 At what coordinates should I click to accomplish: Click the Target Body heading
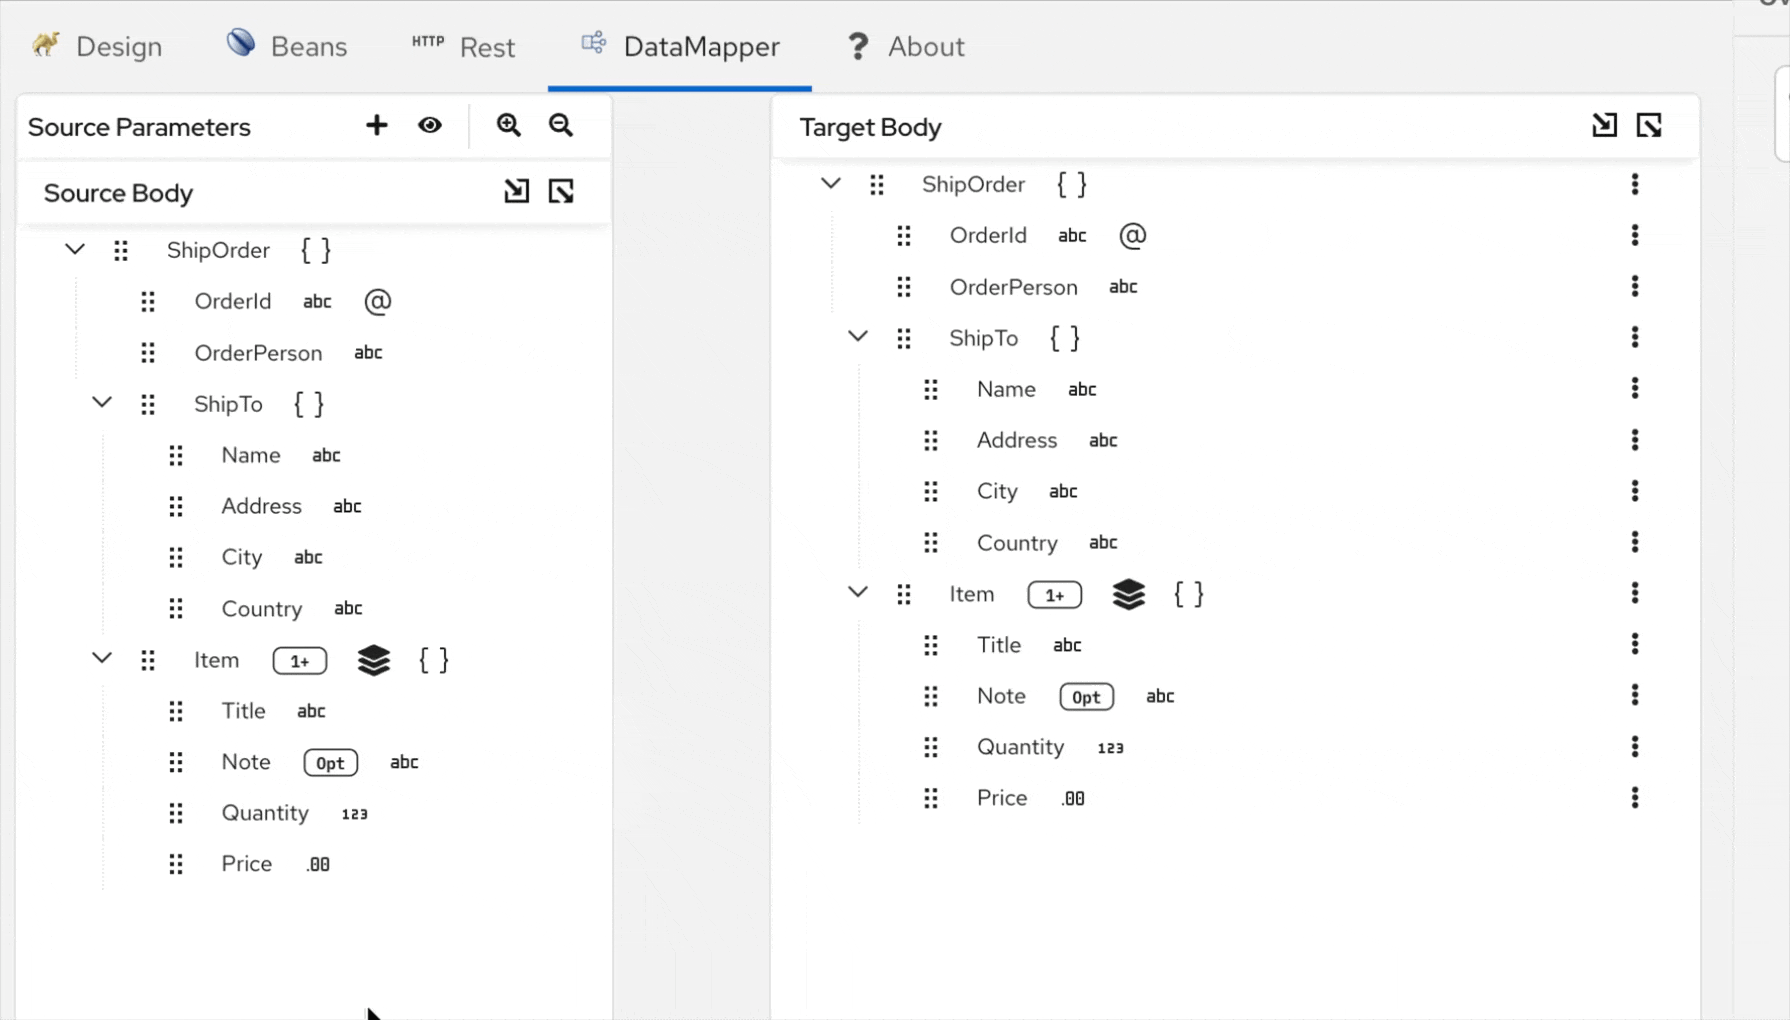tap(870, 127)
